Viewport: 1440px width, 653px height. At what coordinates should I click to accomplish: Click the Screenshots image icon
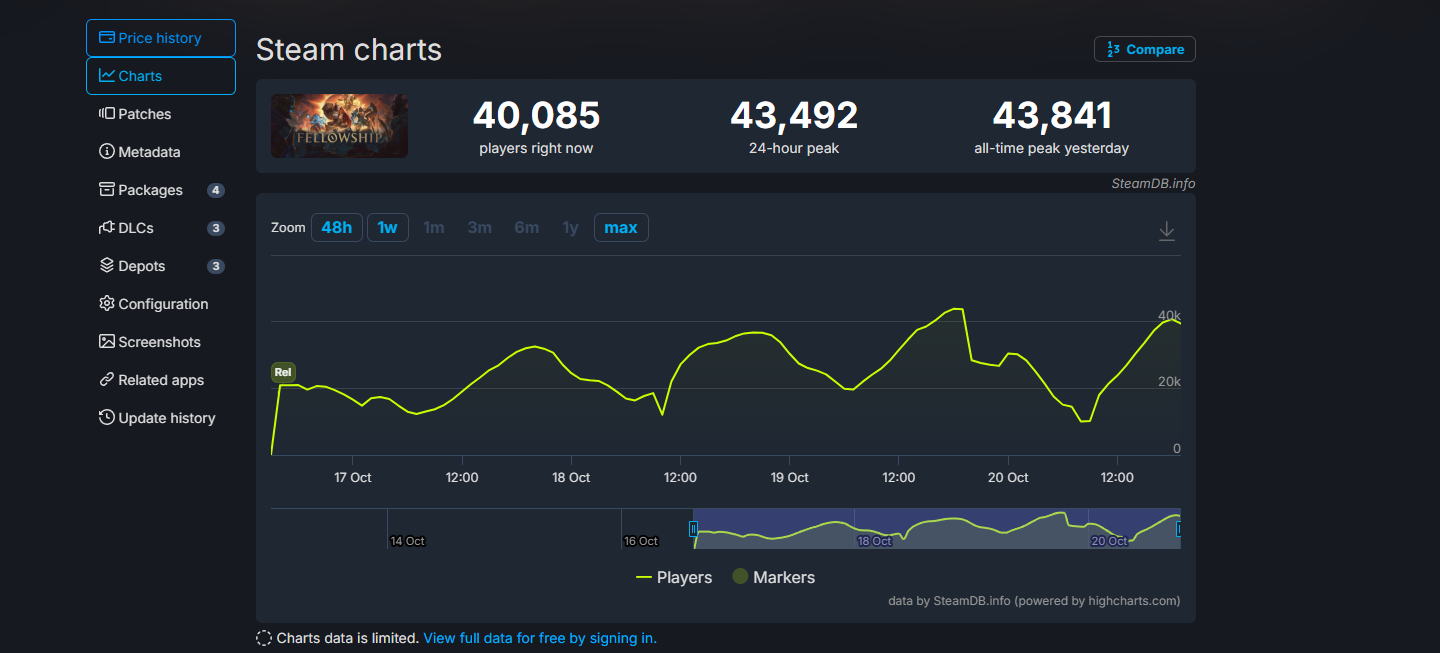pos(107,342)
